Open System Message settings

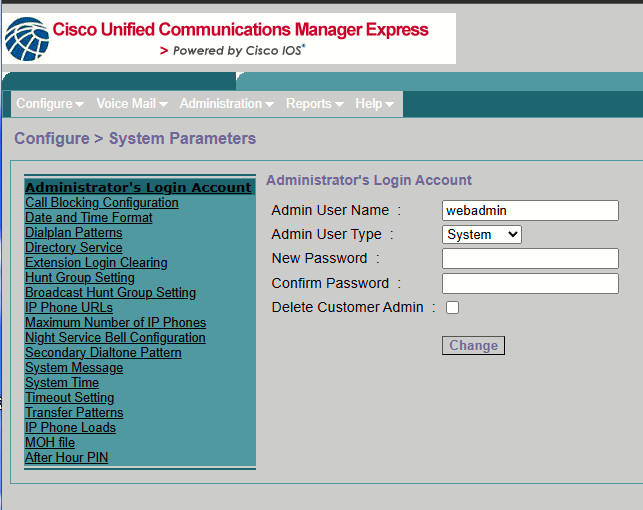tap(74, 368)
